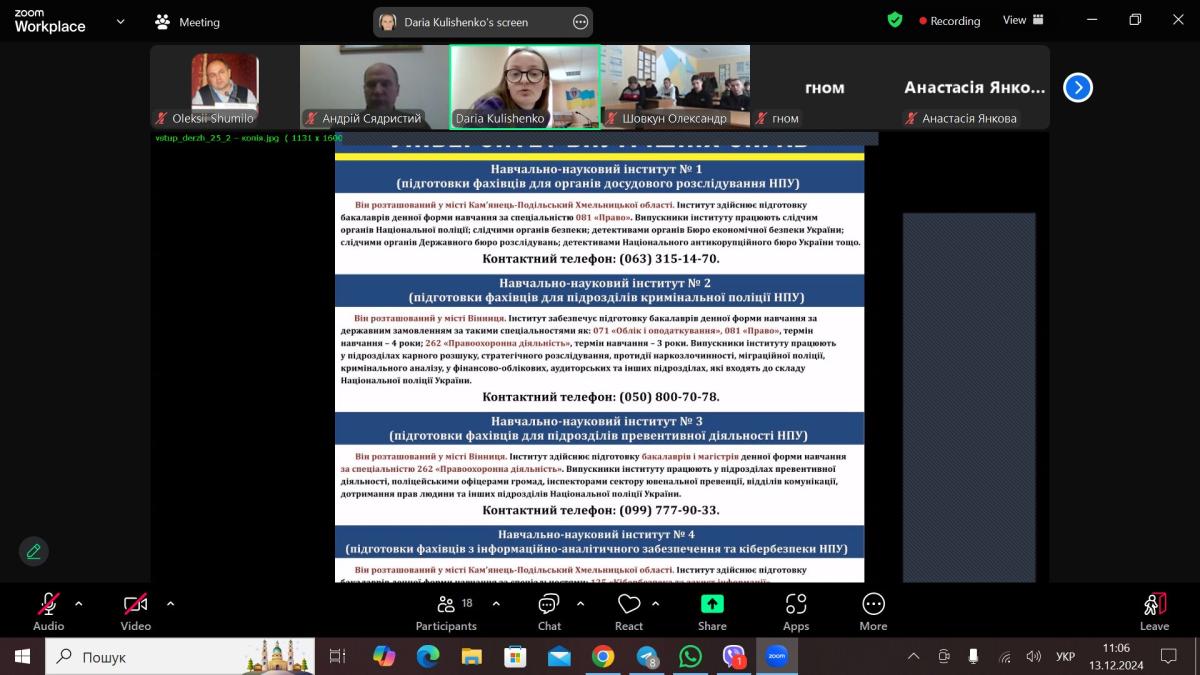Open the shared screen options ellipsis

[580, 22]
